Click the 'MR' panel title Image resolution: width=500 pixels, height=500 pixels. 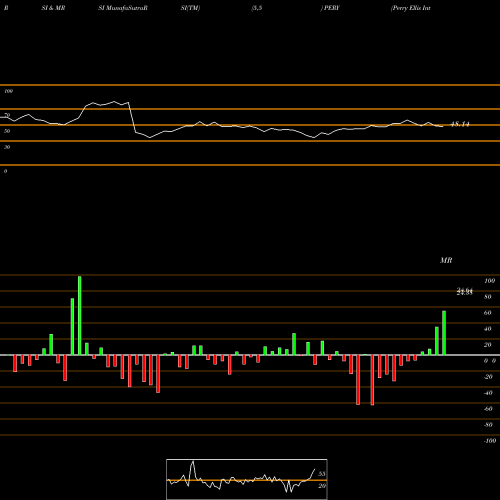(446, 260)
